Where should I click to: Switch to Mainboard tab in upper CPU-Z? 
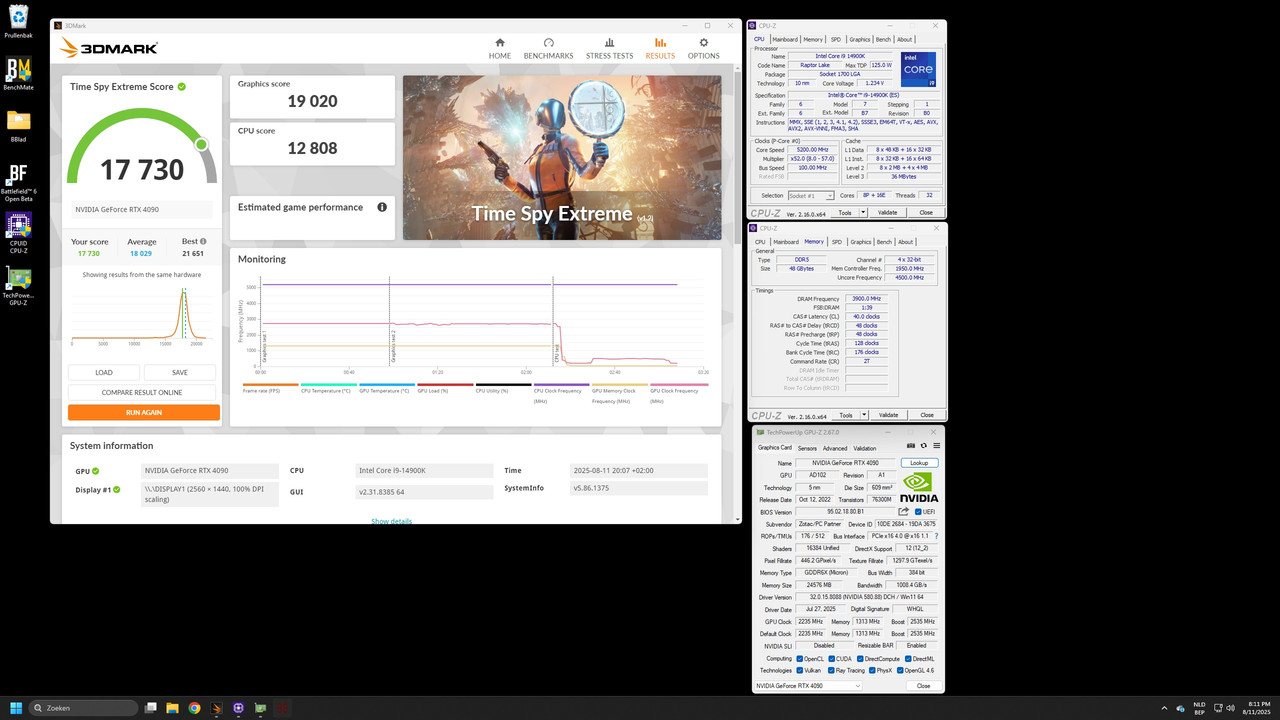(x=785, y=39)
